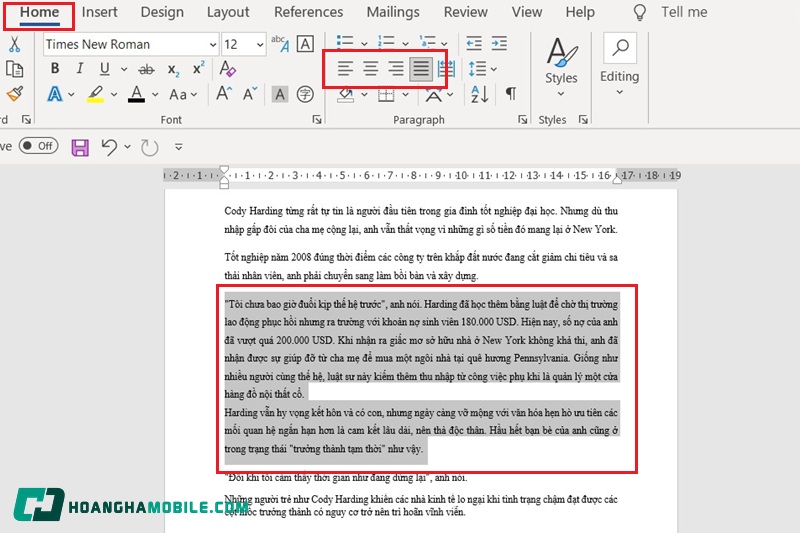
Task: Click the Save icon in quick access toolbar
Action: (80, 147)
